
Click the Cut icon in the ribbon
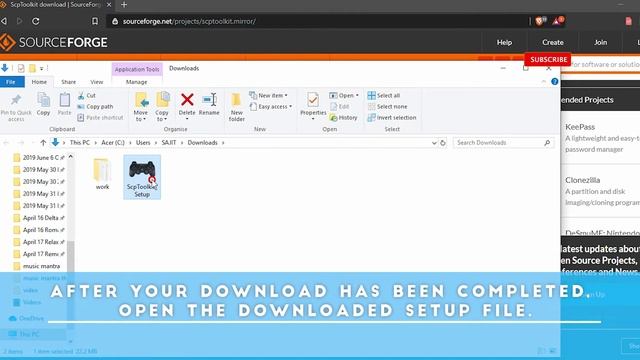[81, 96]
